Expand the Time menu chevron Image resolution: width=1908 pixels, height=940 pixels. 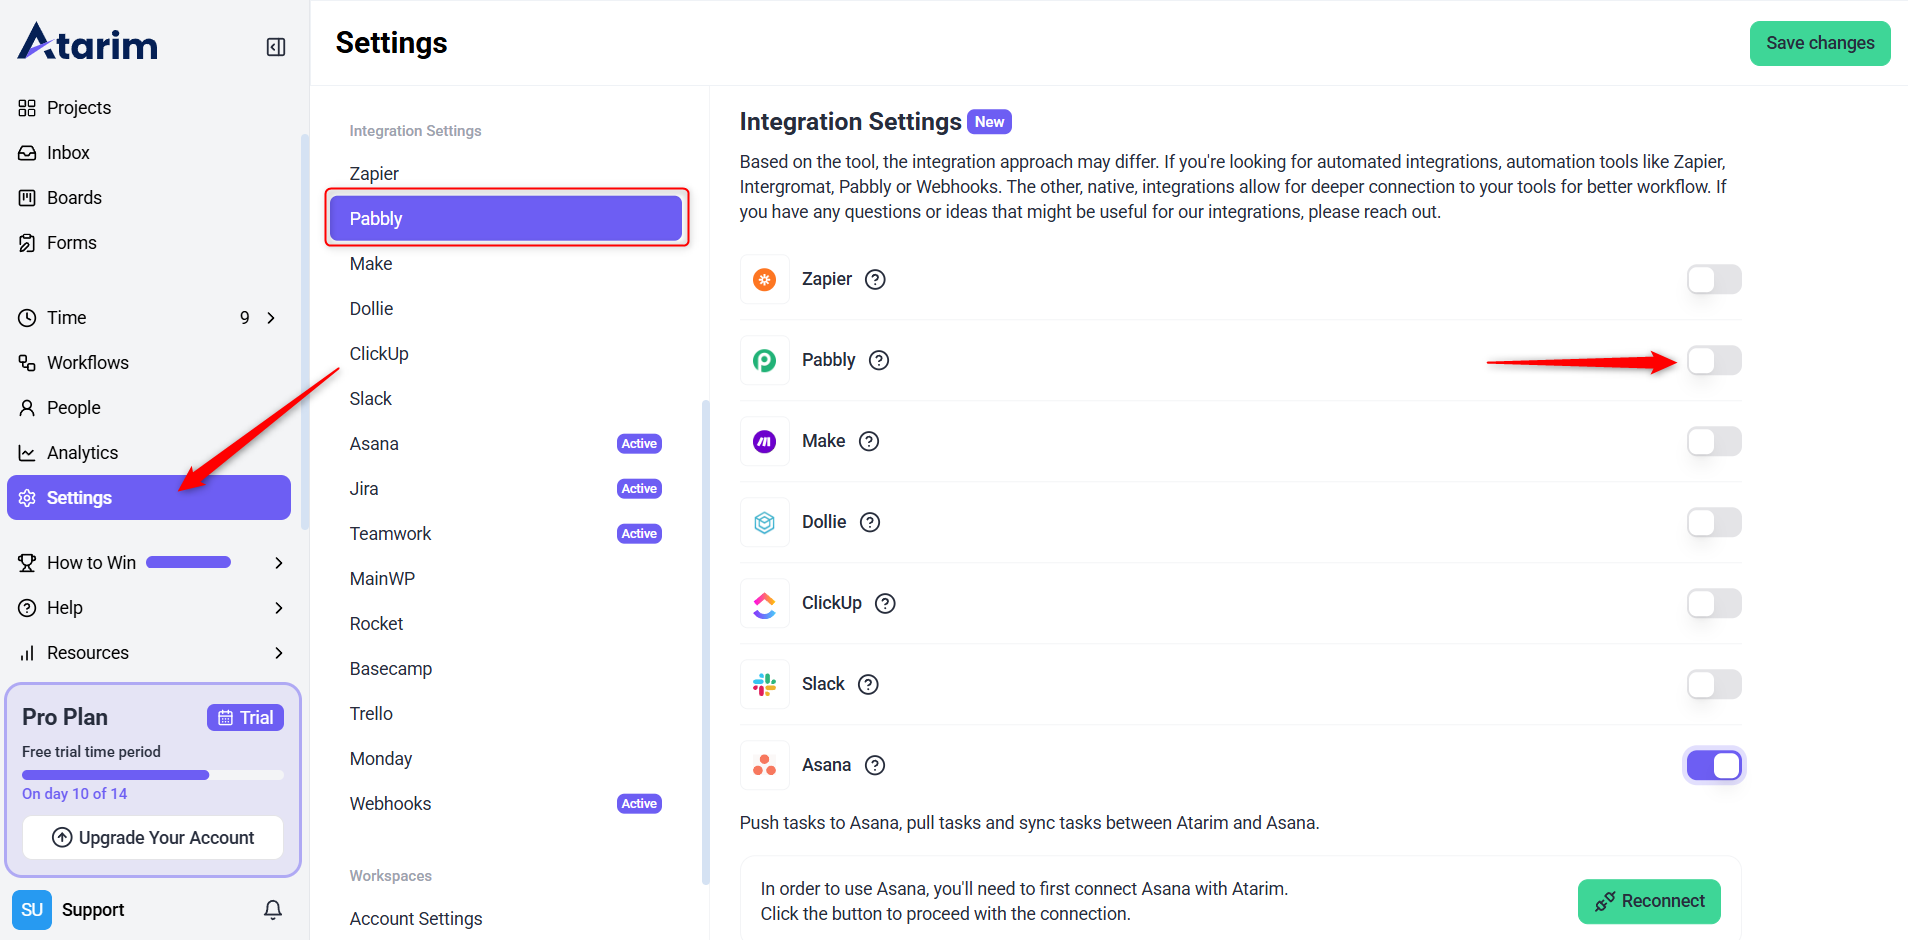(271, 318)
